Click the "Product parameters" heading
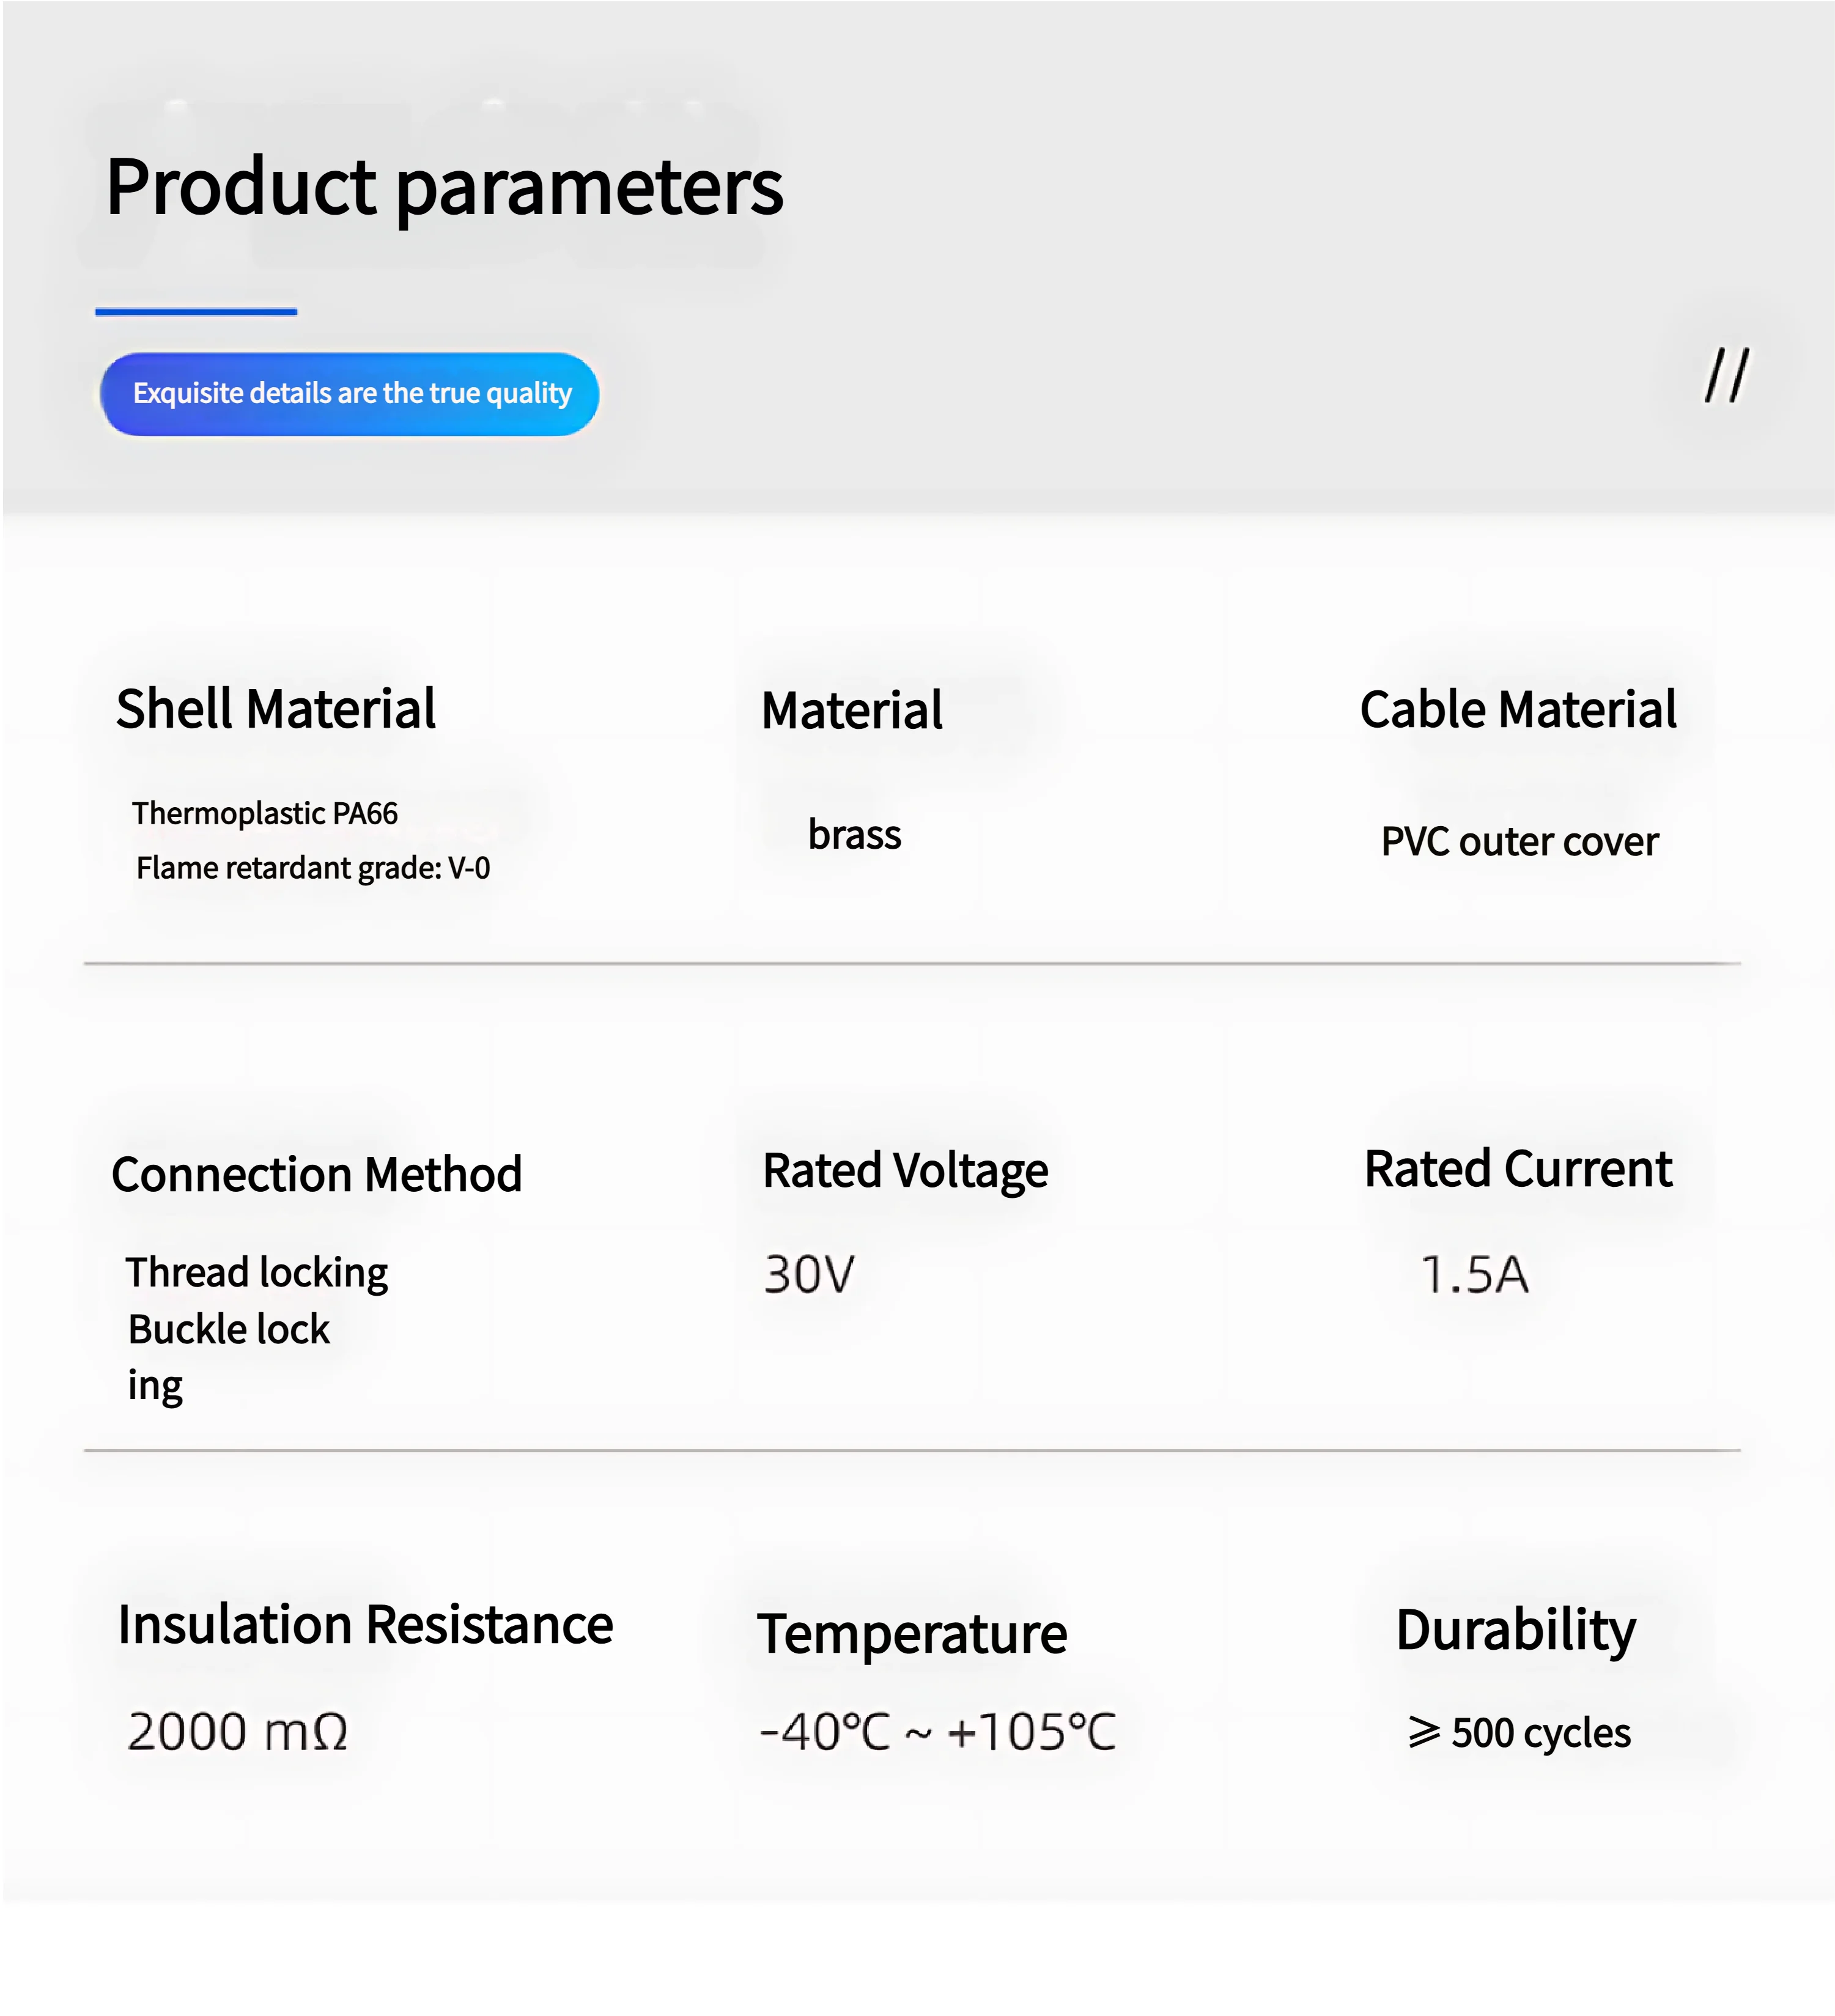1835x2016 pixels. (x=444, y=187)
